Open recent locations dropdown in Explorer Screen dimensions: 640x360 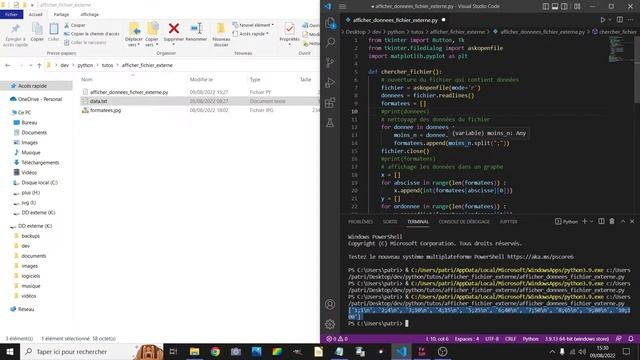[31, 65]
